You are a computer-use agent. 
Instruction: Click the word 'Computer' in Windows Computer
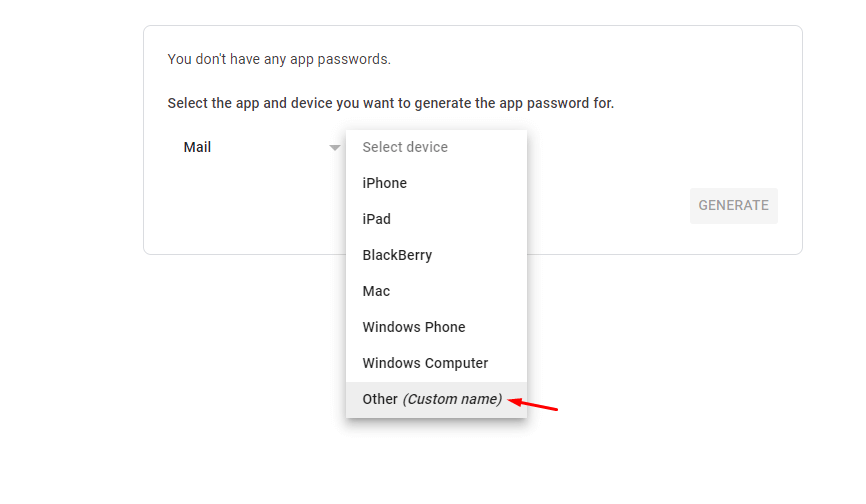click(456, 363)
